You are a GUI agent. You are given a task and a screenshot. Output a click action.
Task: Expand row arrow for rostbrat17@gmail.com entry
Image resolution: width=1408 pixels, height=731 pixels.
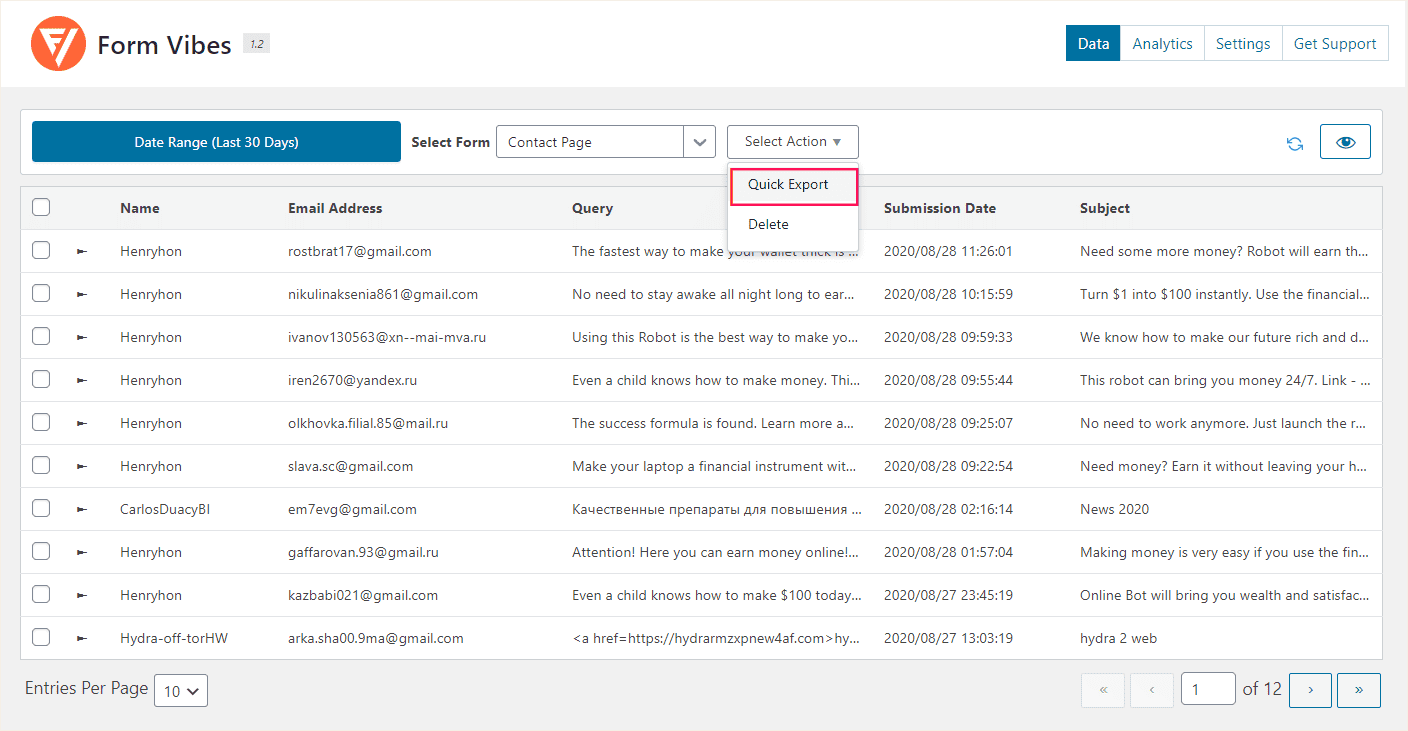point(82,252)
